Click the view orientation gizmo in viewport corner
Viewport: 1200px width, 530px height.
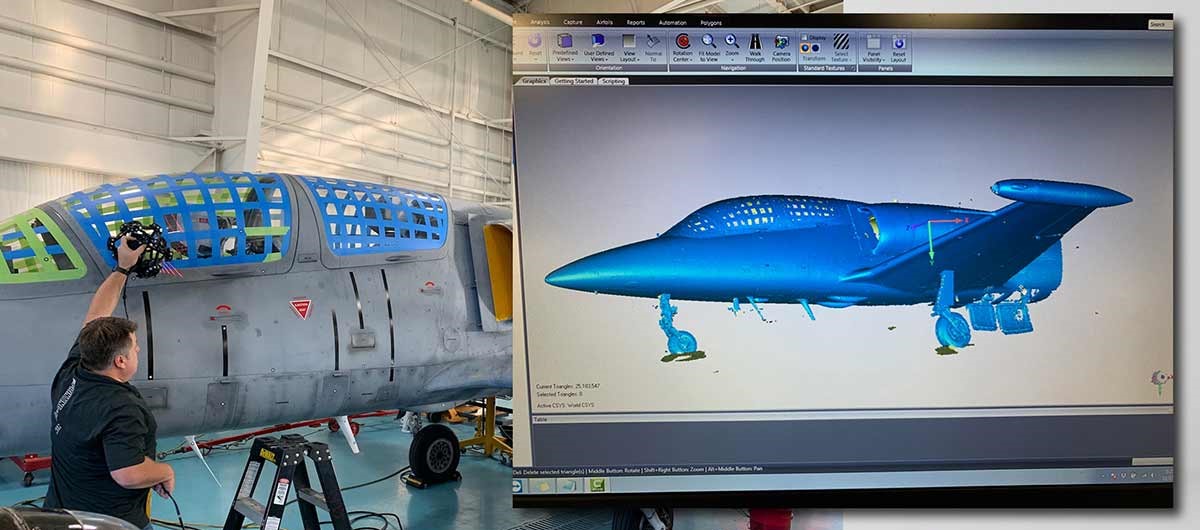coord(1160,378)
